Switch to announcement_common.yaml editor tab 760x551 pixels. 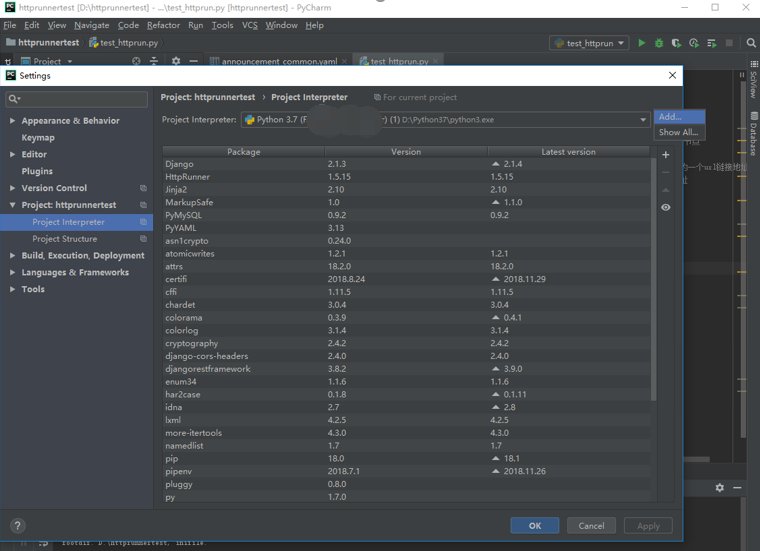[279, 61]
